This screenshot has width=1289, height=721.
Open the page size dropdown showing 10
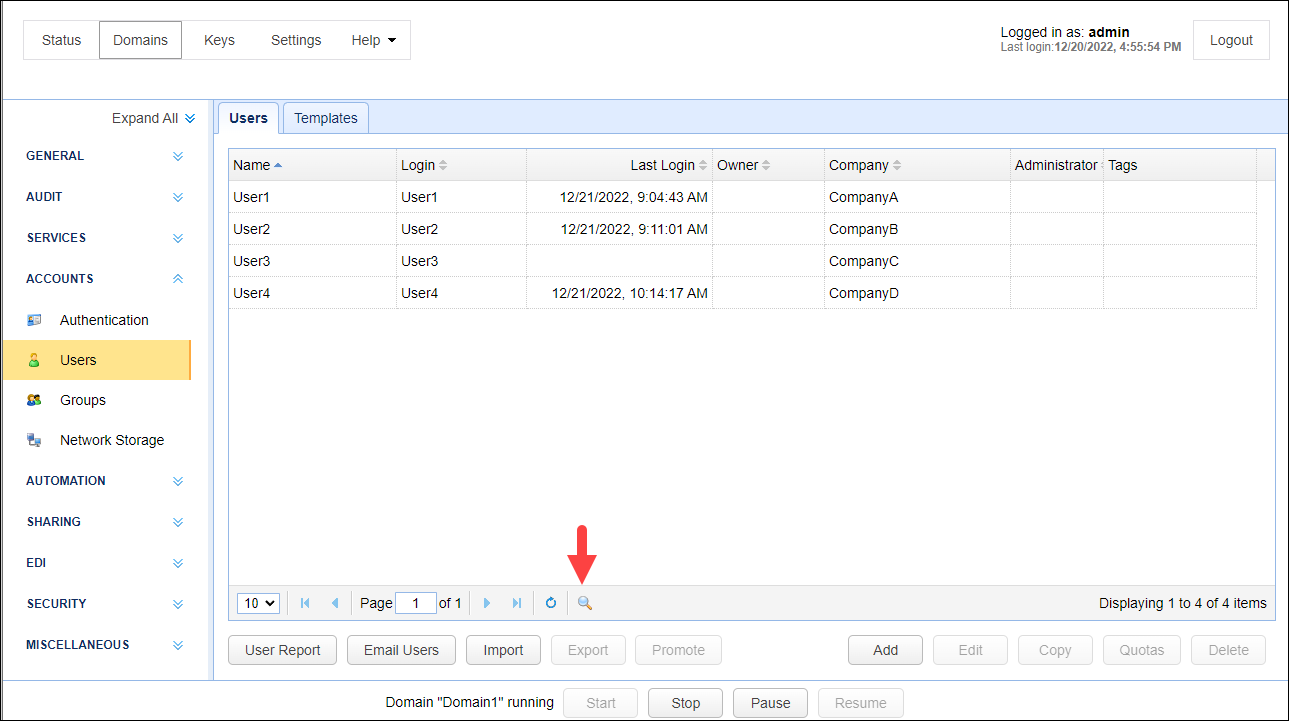[x=257, y=602]
